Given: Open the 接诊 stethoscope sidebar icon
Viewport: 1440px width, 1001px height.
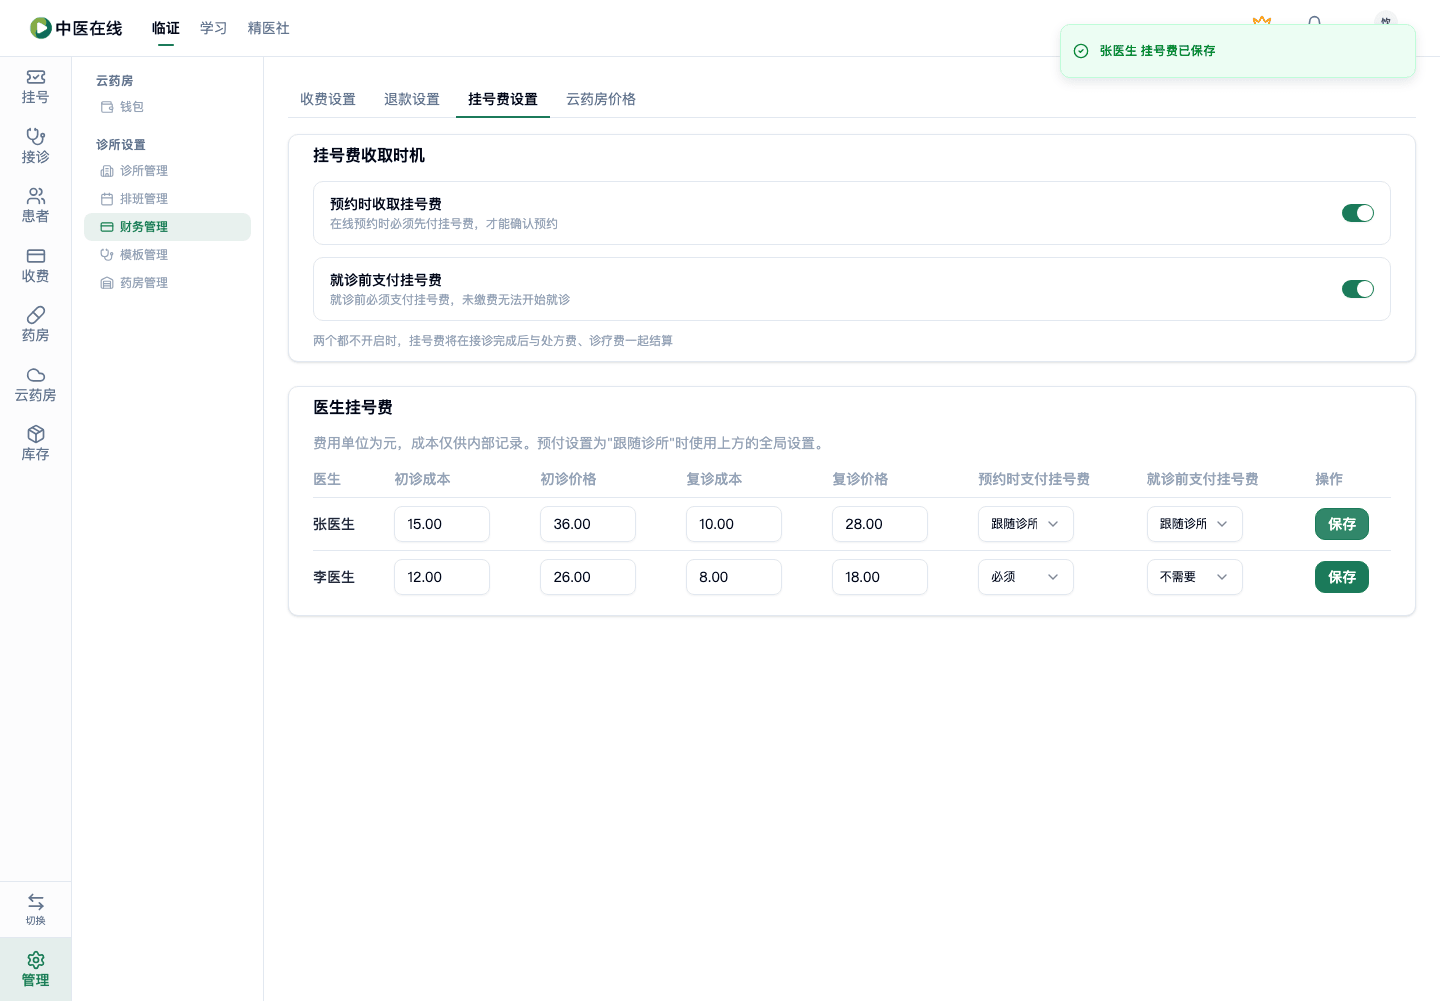Looking at the screenshot, I should 36,136.
